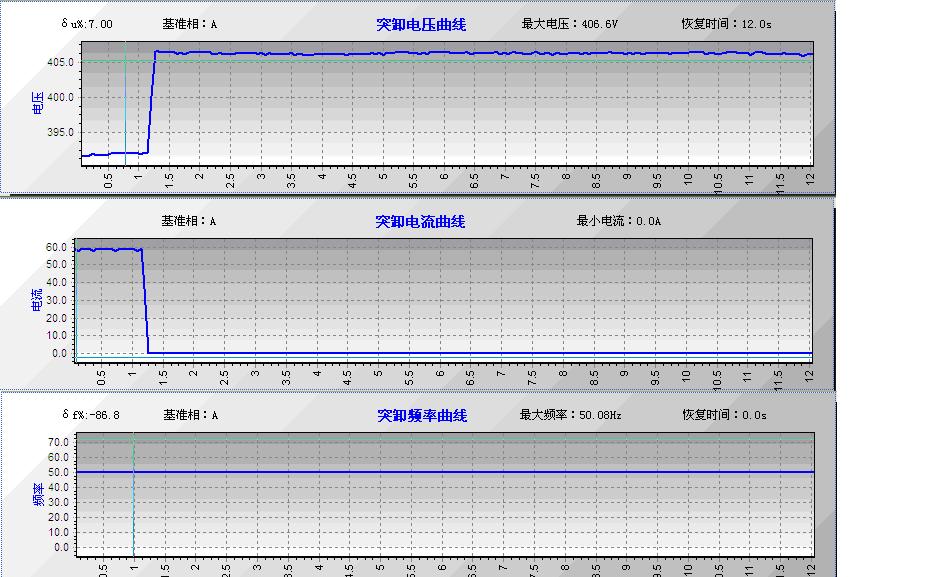933x577 pixels.
Task: Click the voltage chart 恢复时间 12.0s readout
Action: point(724,24)
